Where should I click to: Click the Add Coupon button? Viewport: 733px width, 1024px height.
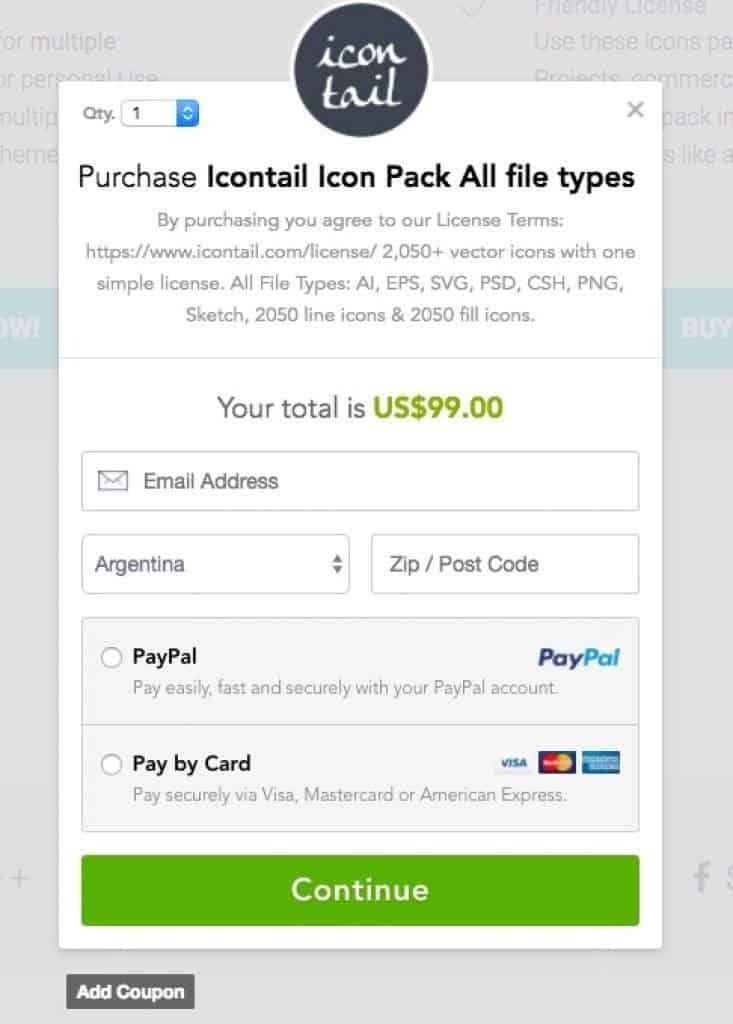tap(131, 992)
